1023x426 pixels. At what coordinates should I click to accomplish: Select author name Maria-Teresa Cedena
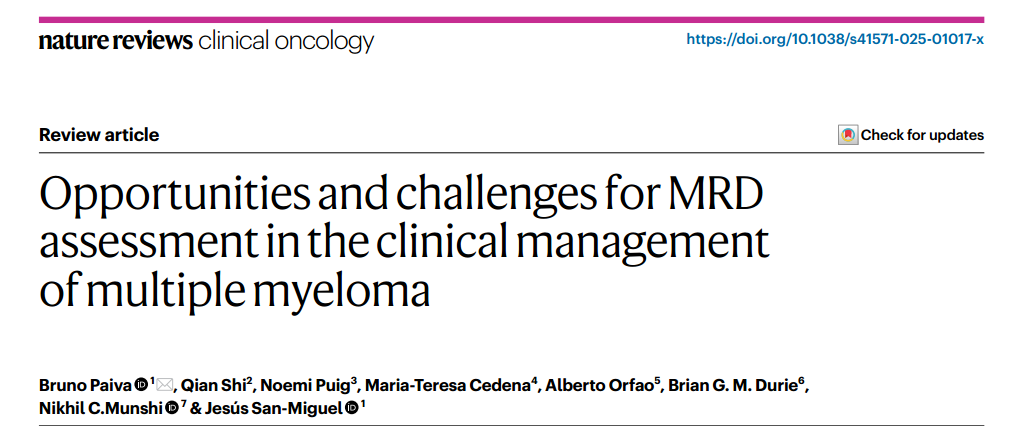pos(447,386)
